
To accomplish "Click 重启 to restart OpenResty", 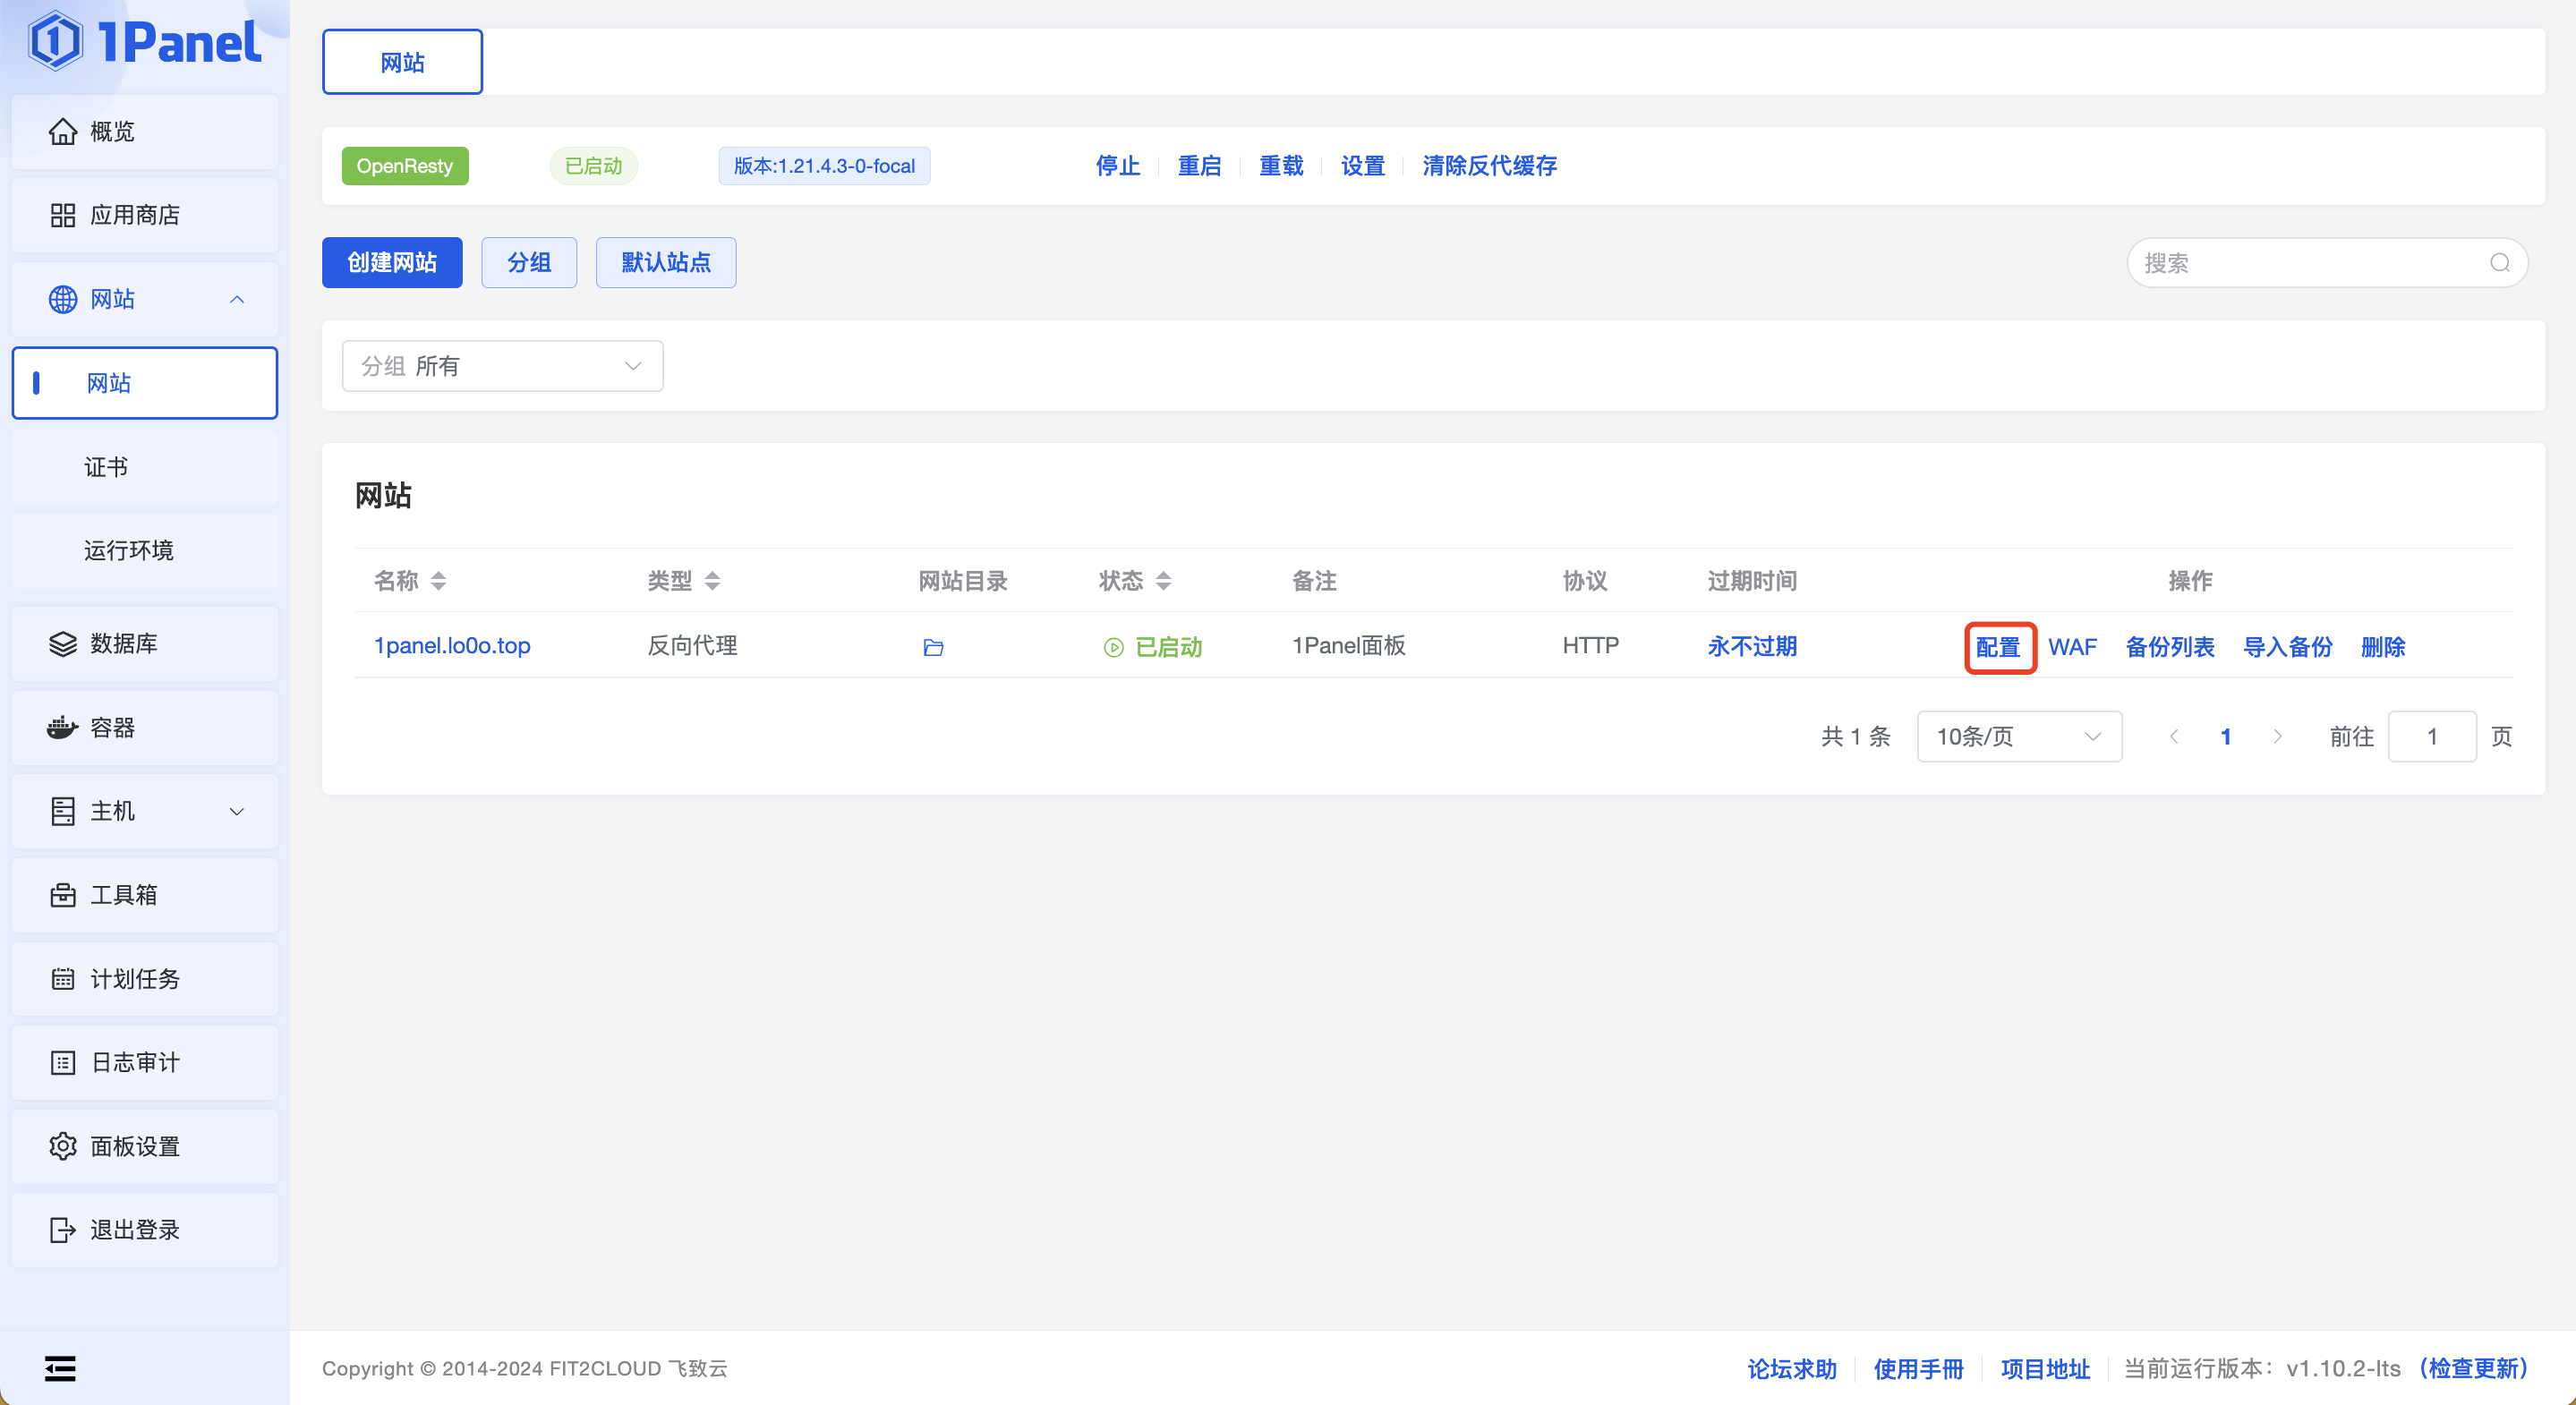I will click(1199, 166).
